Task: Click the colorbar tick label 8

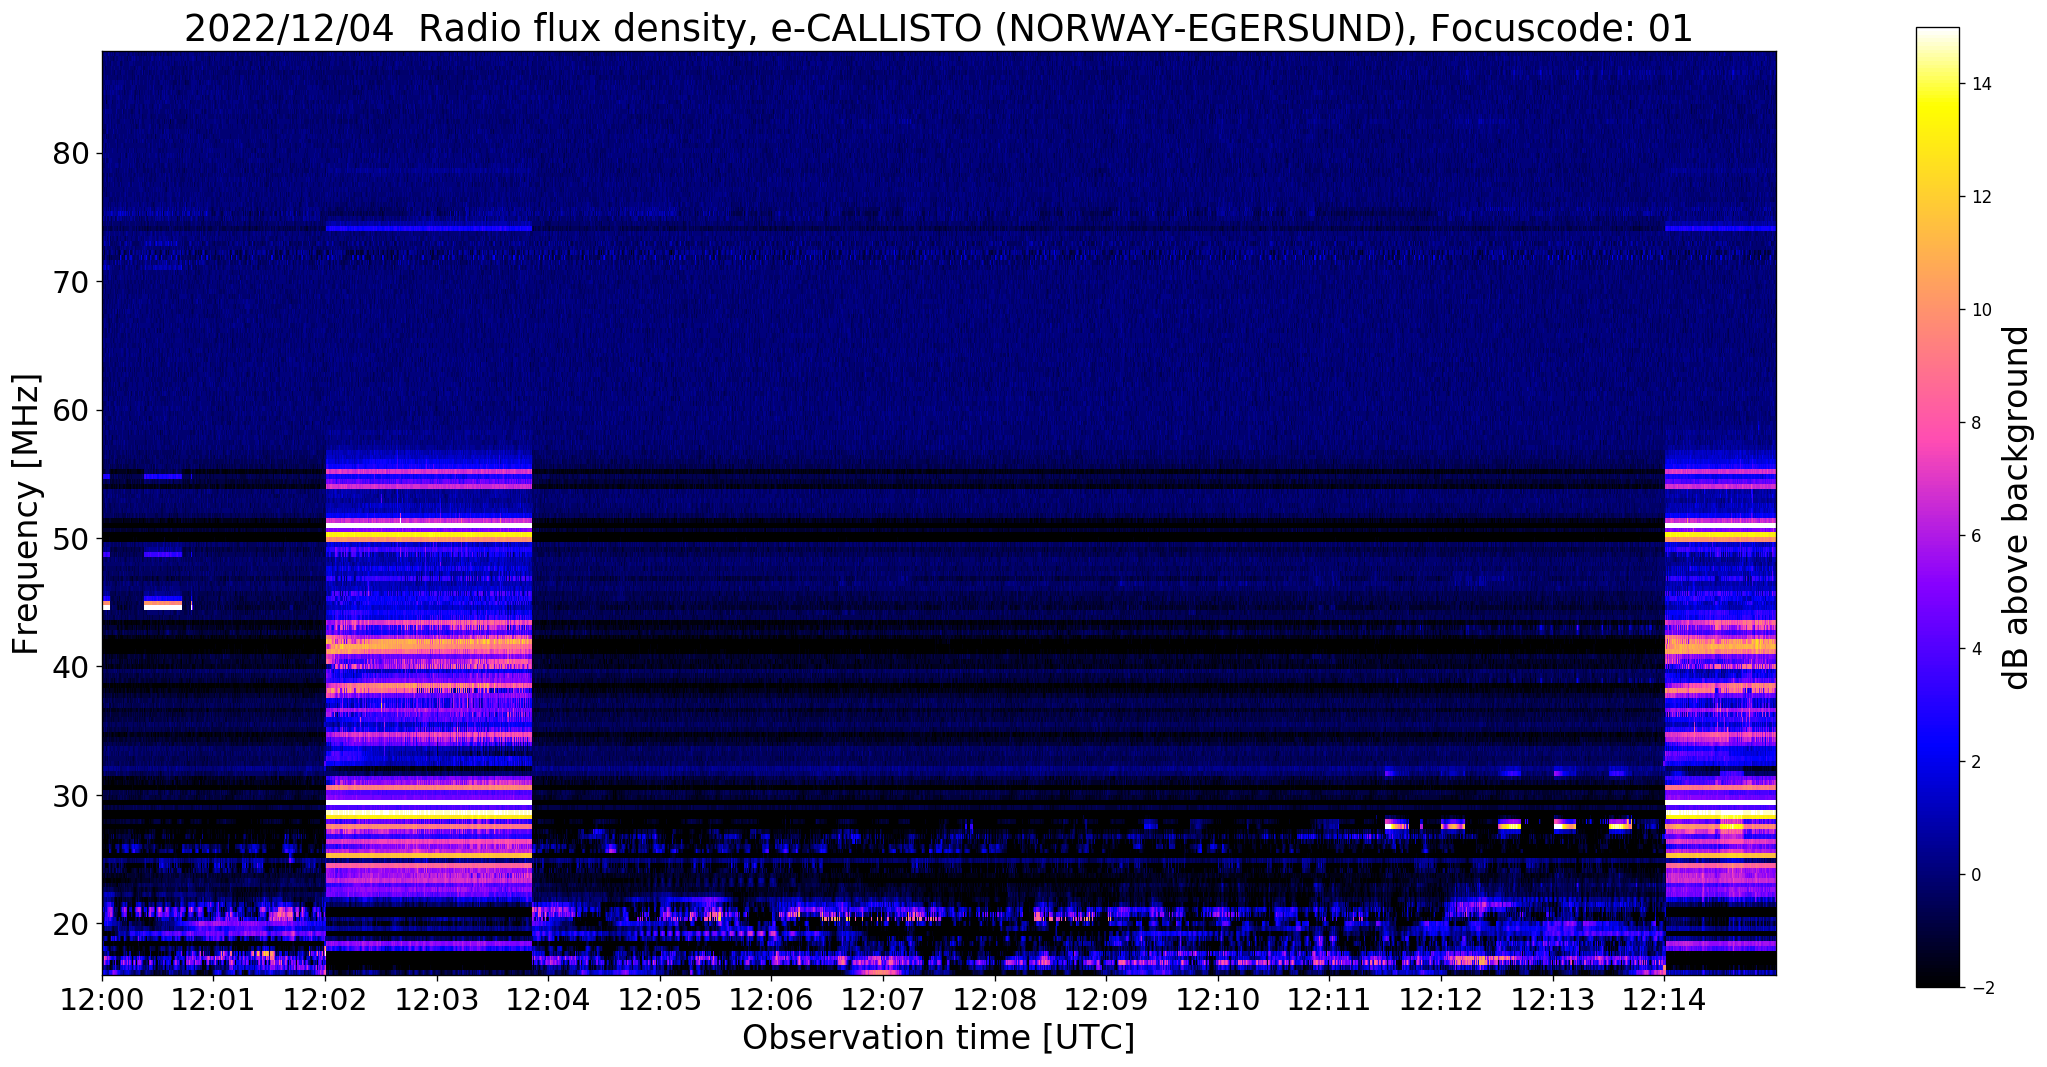Action: coord(1976,423)
